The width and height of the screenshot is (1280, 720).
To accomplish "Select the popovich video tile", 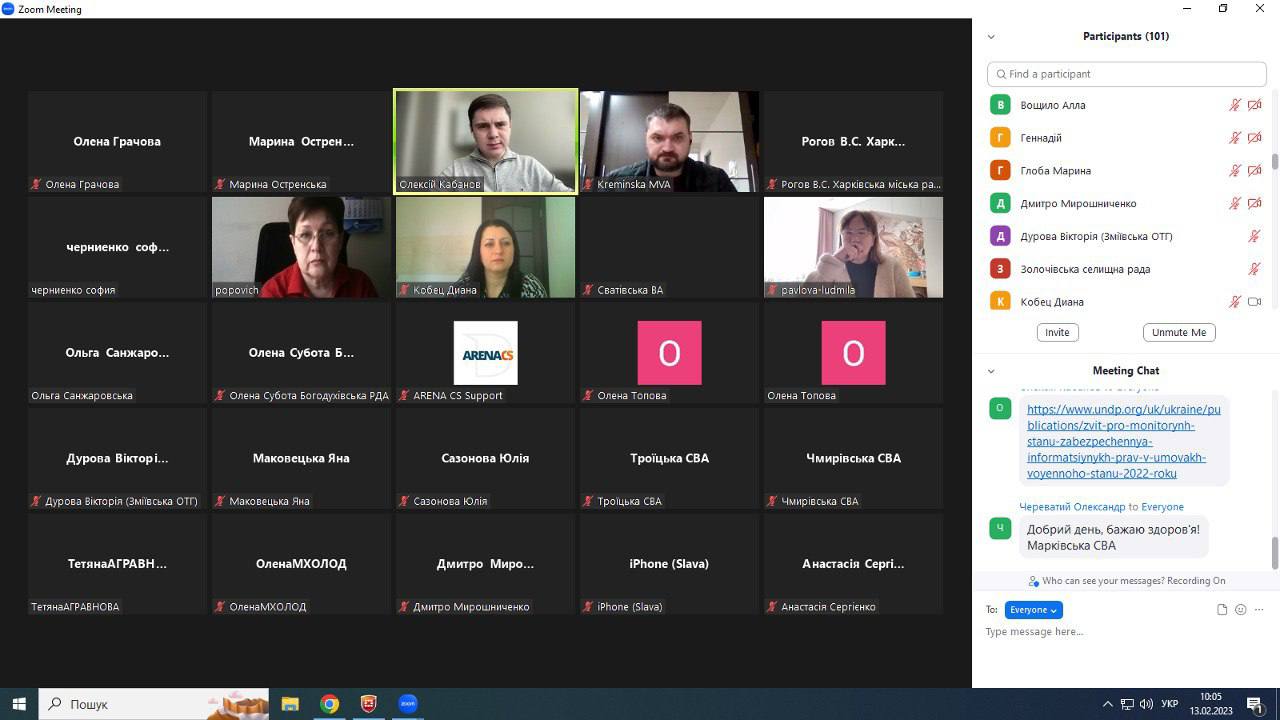I will coord(301,247).
